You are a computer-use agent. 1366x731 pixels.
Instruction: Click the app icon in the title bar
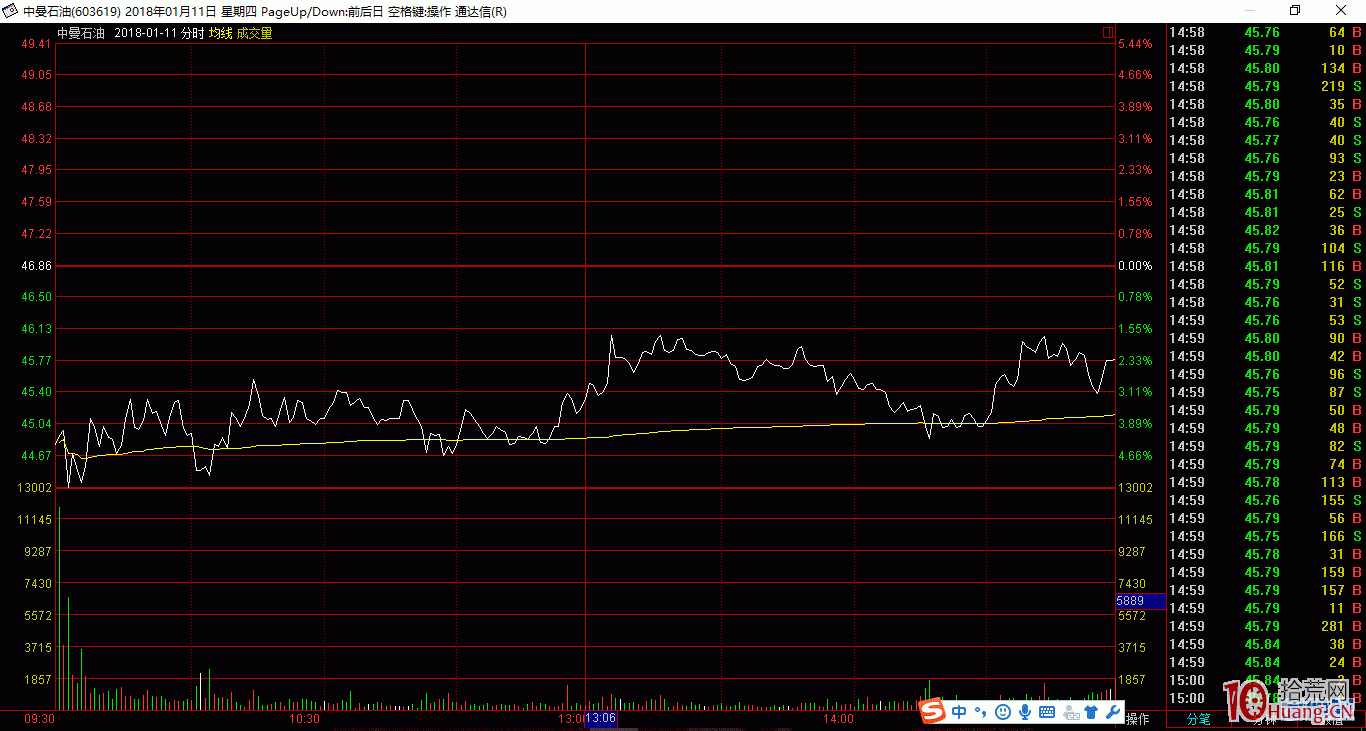coord(11,11)
